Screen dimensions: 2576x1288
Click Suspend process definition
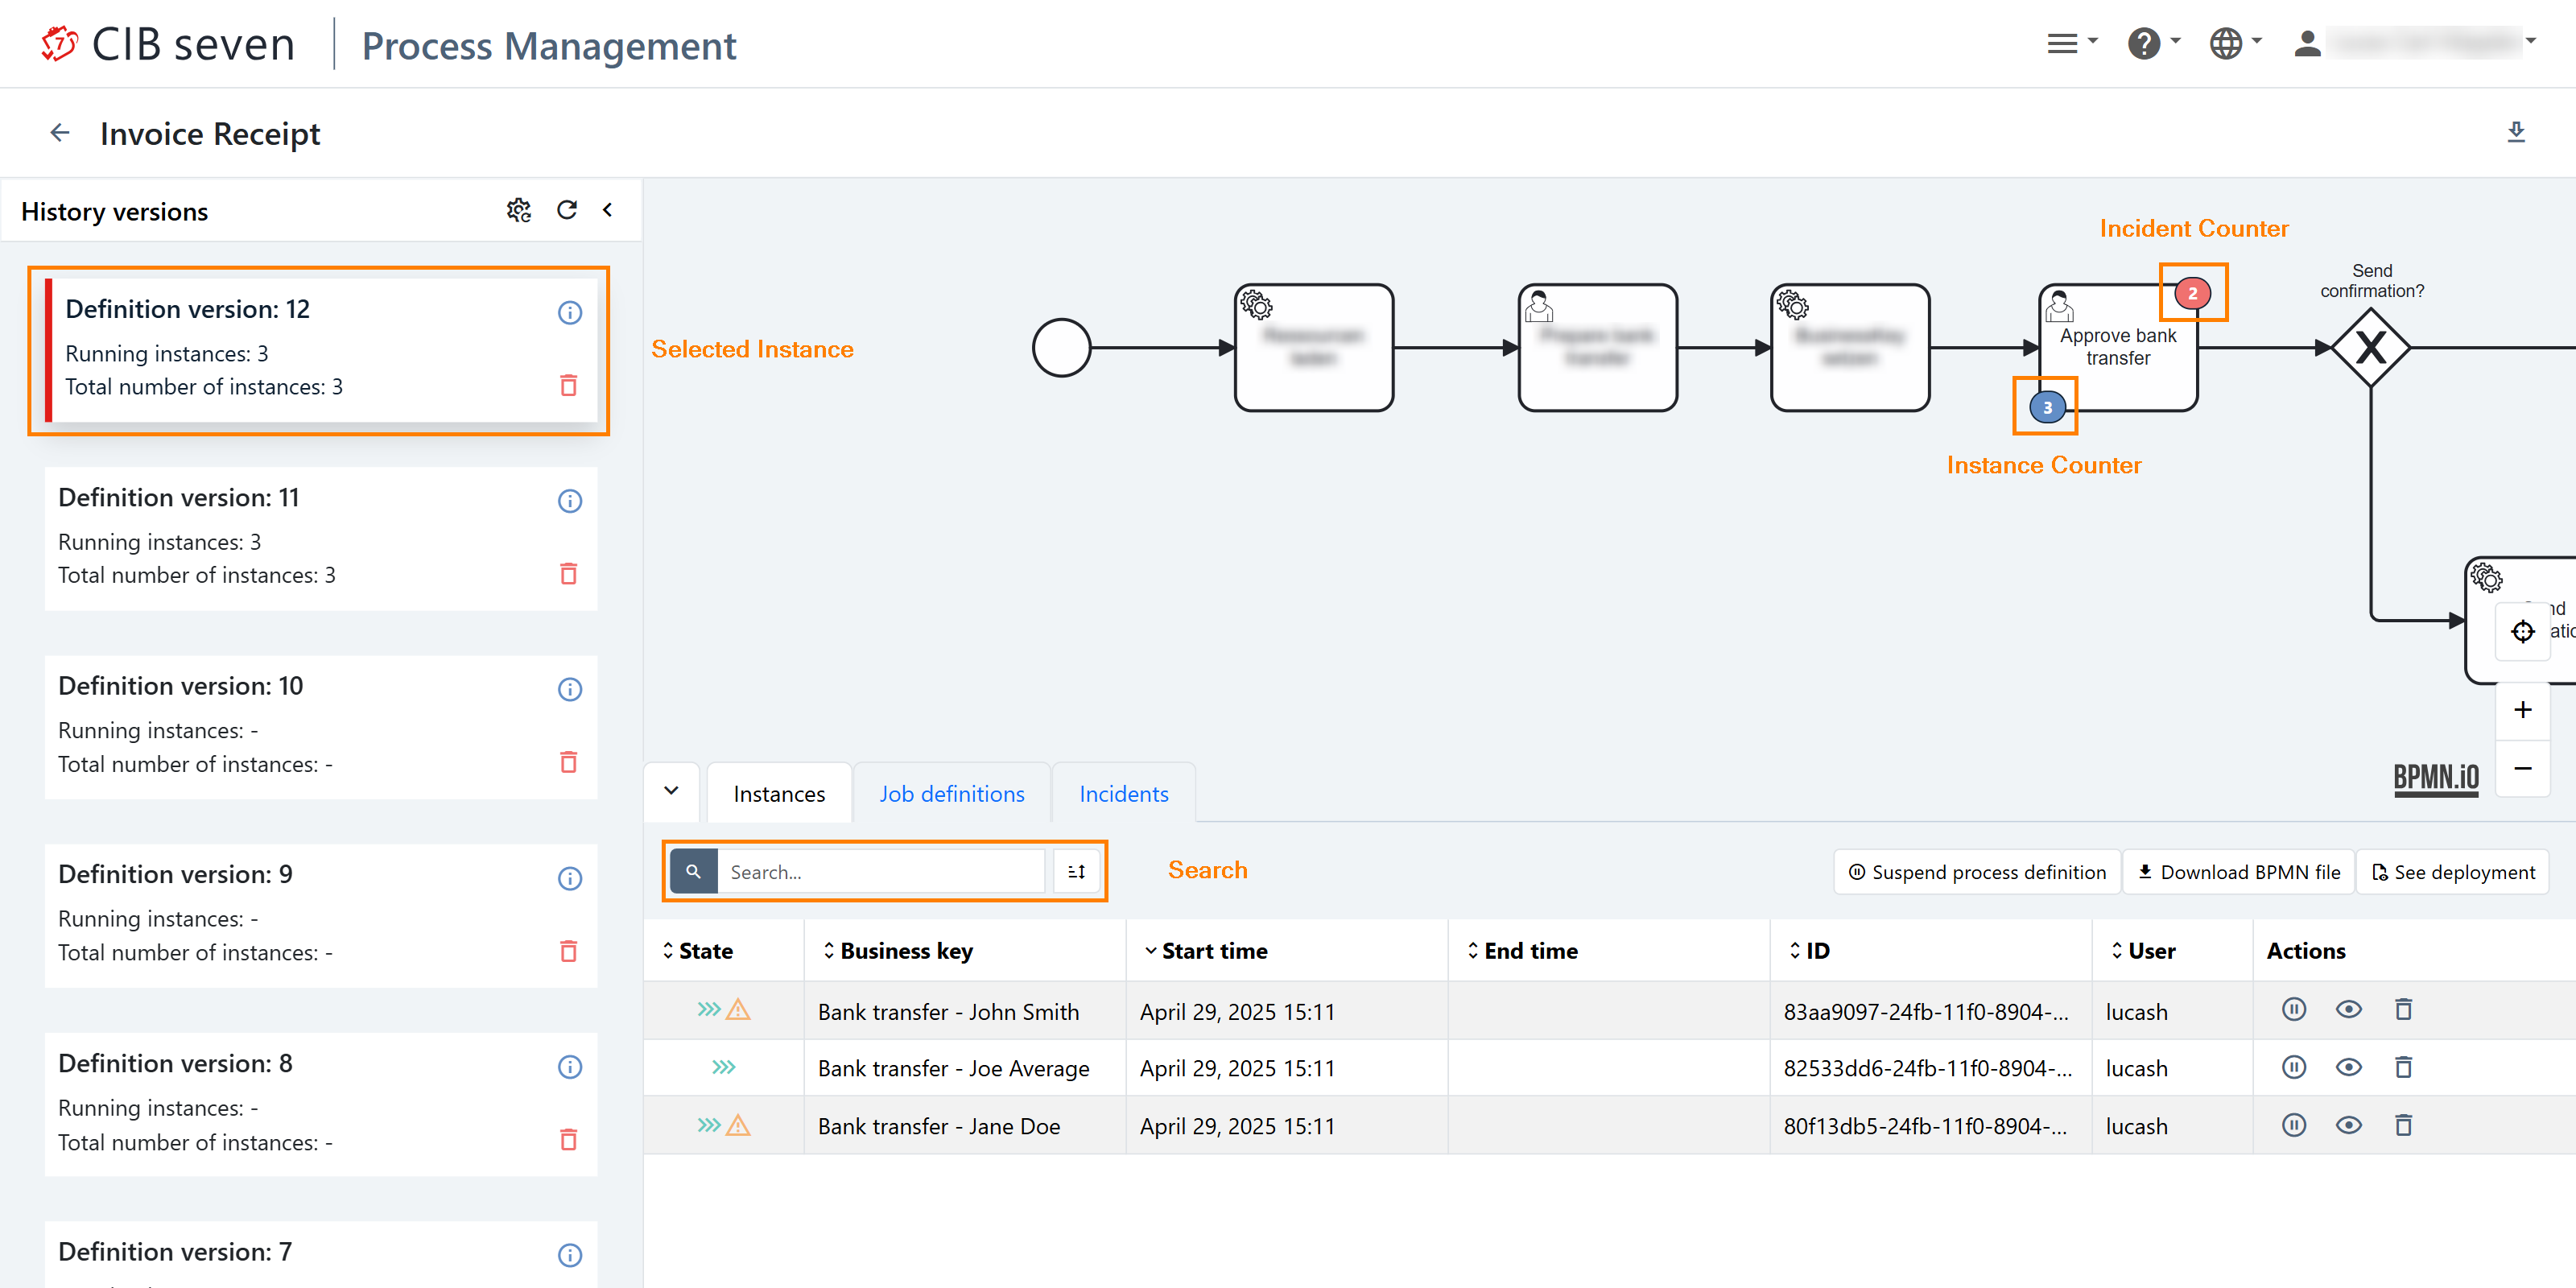point(1977,872)
